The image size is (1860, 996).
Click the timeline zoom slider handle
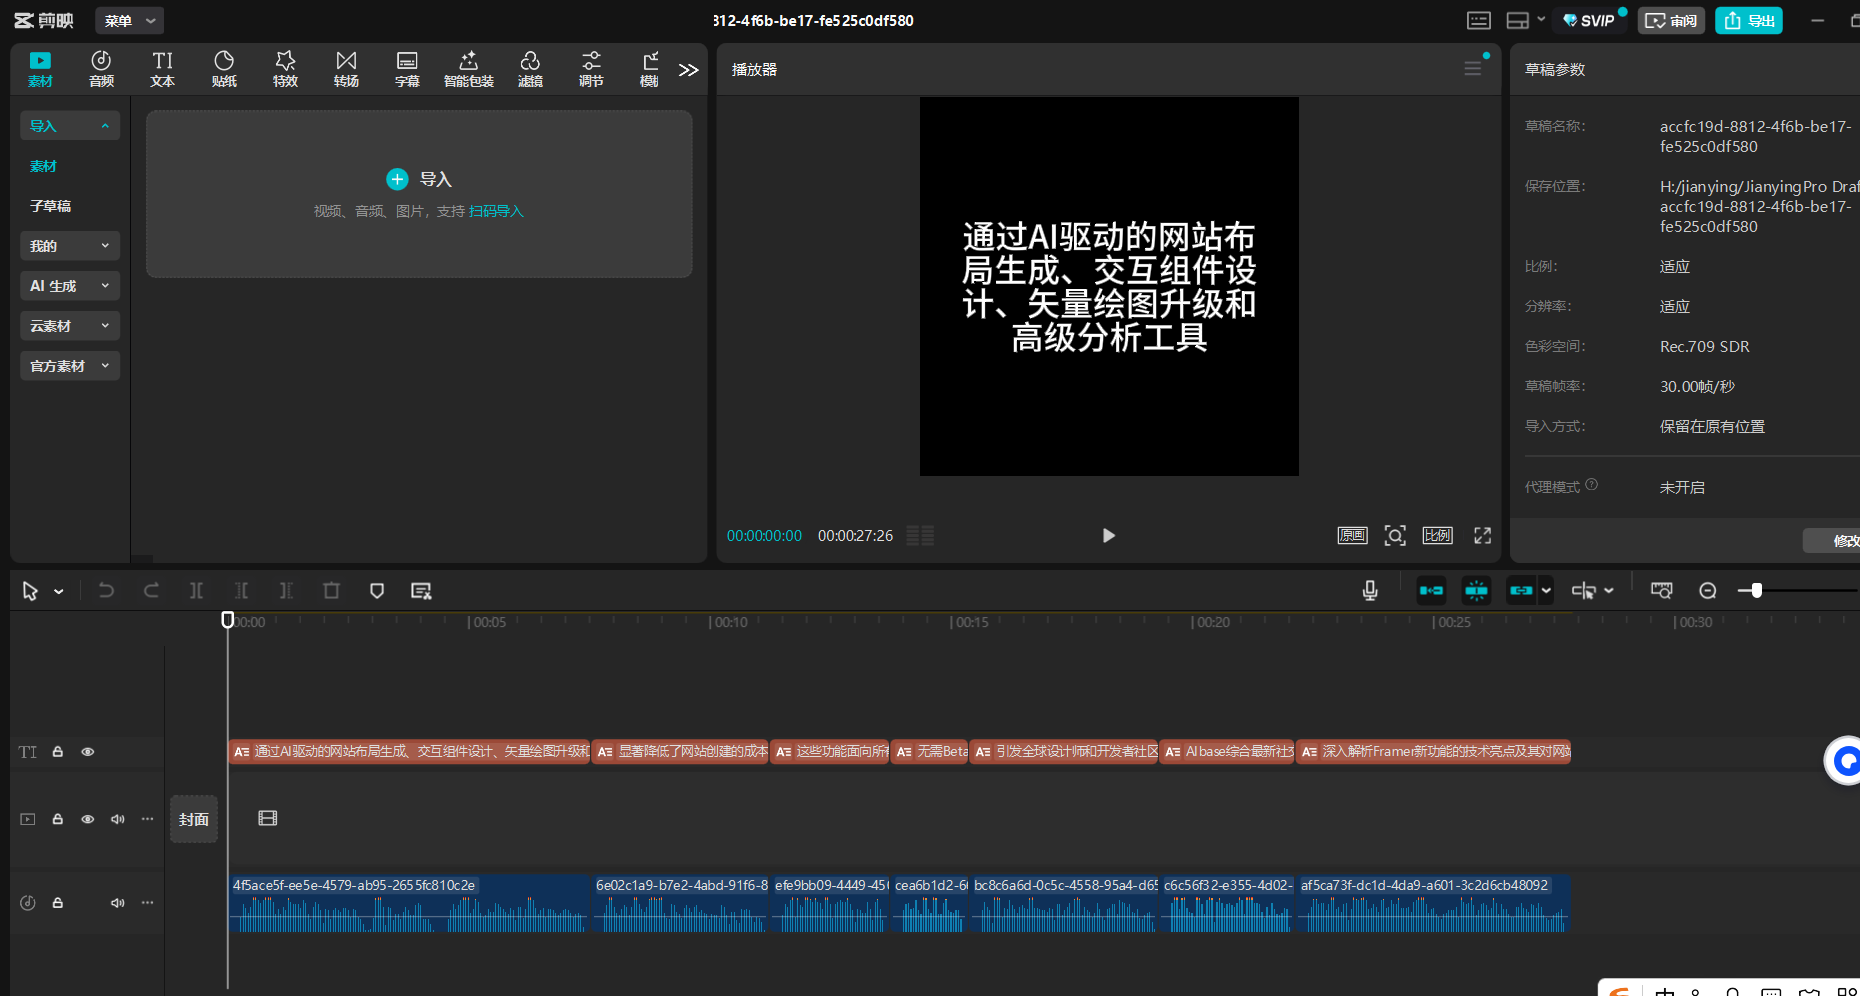tap(1756, 591)
